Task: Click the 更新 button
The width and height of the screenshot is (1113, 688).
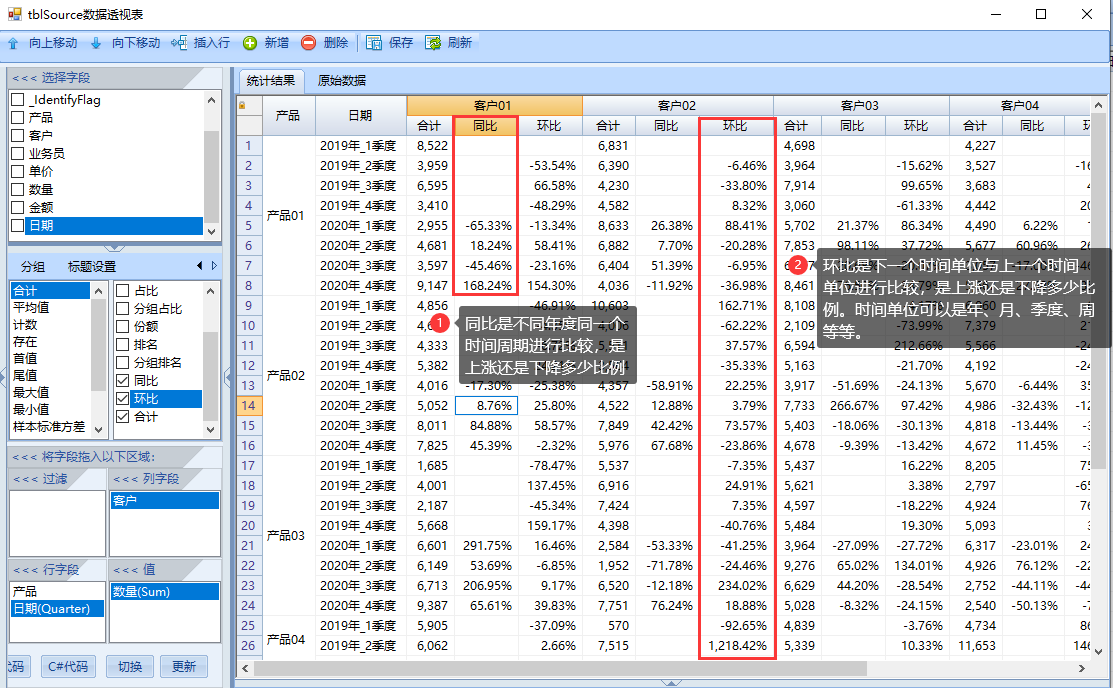Action: pos(184,667)
